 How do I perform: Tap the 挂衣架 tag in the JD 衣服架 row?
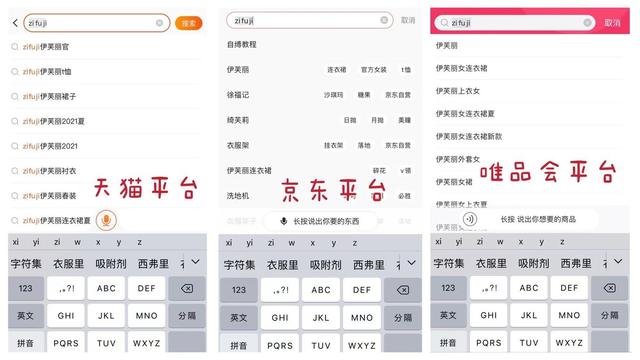(x=333, y=146)
